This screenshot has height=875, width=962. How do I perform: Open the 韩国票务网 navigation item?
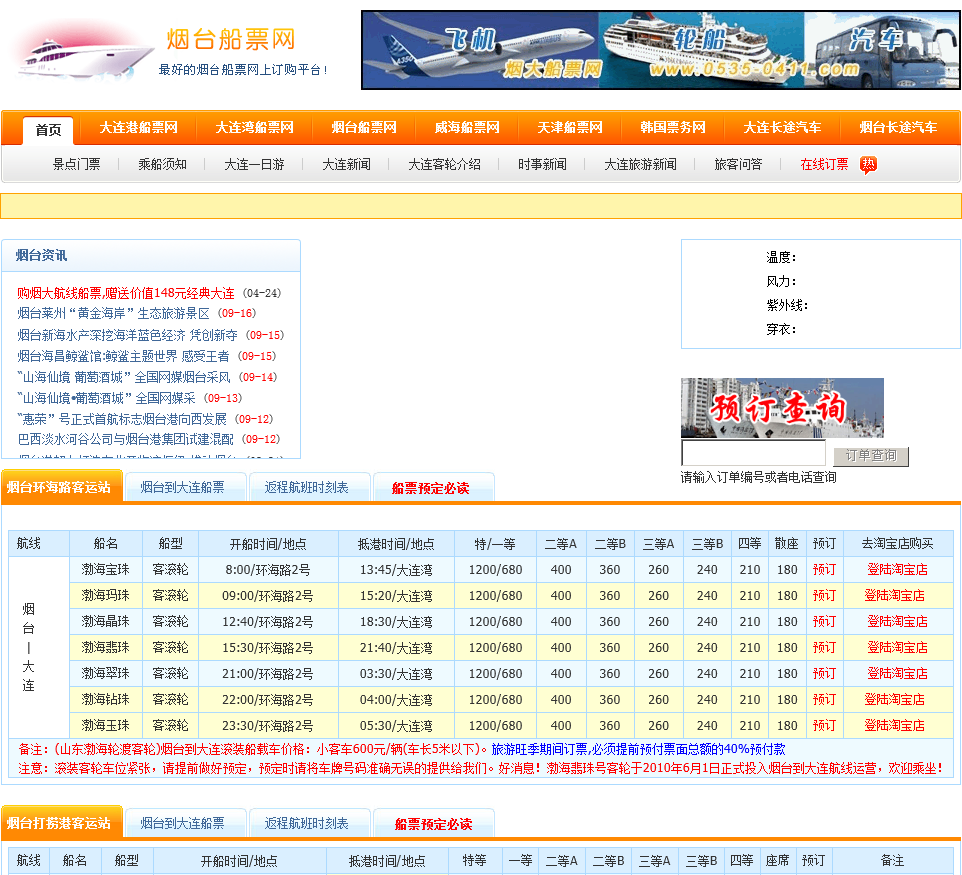point(673,128)
